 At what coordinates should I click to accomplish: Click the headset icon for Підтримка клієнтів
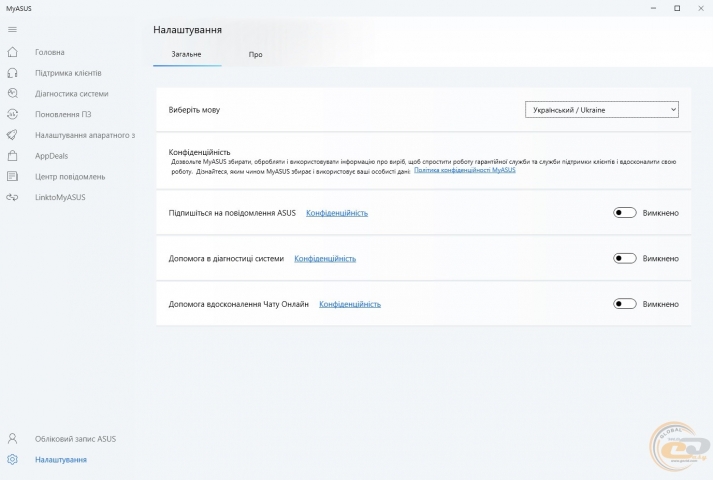(12, 73)
